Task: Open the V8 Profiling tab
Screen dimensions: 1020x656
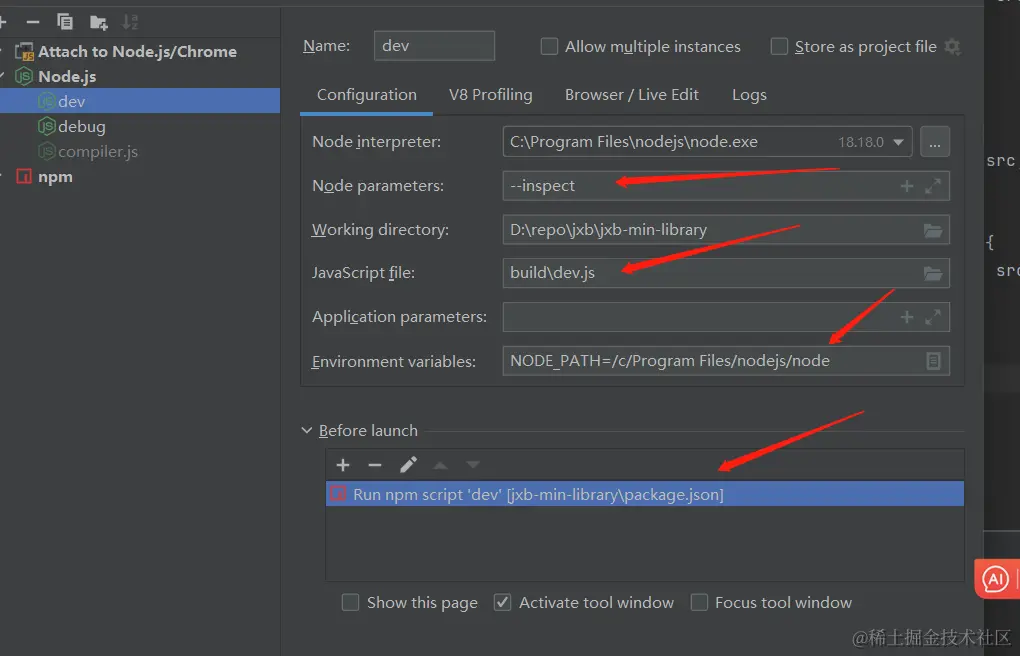Action: pos(490,95)
